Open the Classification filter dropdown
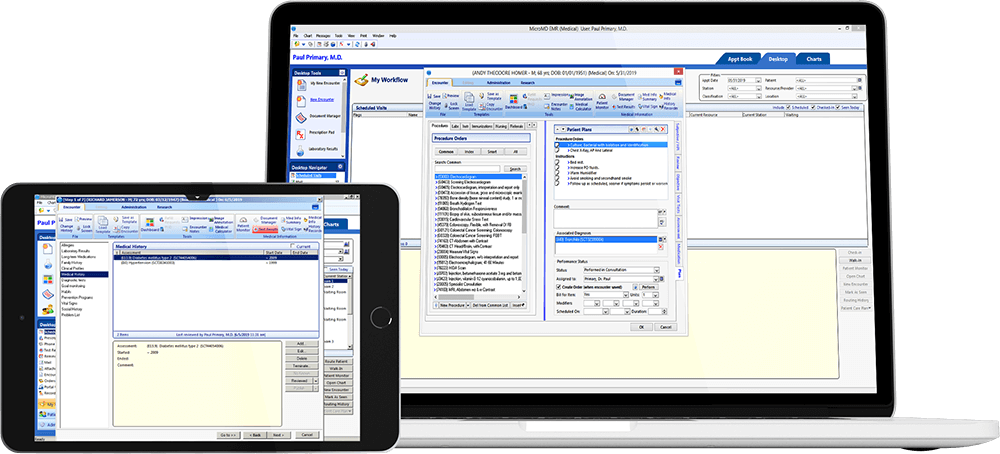The width and height of the screenshot is (1000, 454). [758, 96]
